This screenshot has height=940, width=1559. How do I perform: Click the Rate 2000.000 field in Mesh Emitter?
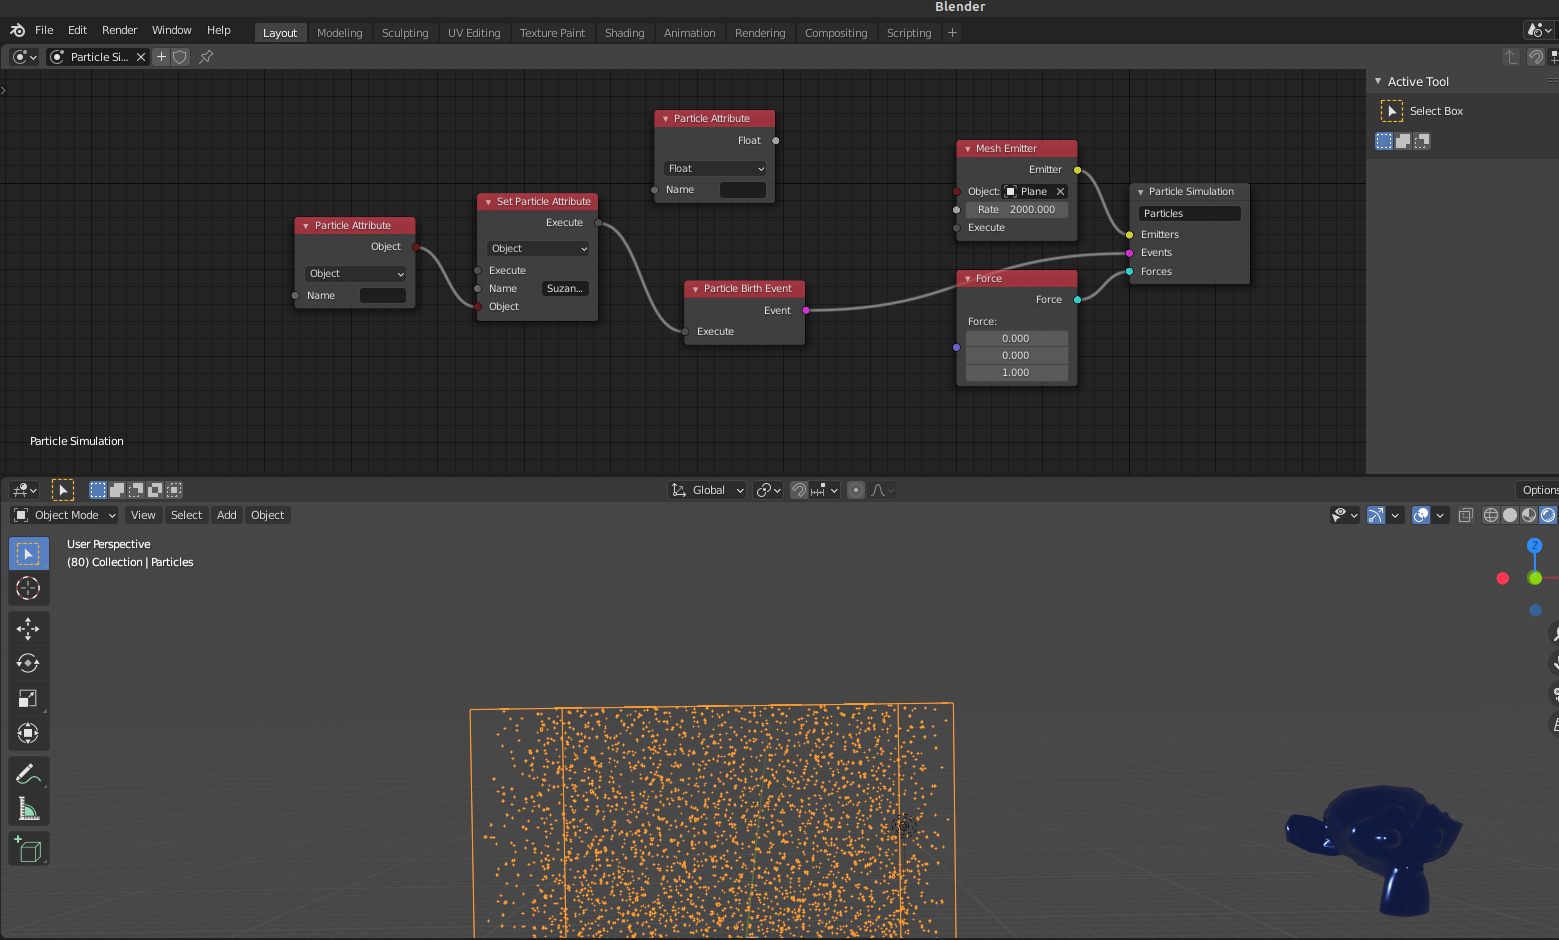point(1016,210)
